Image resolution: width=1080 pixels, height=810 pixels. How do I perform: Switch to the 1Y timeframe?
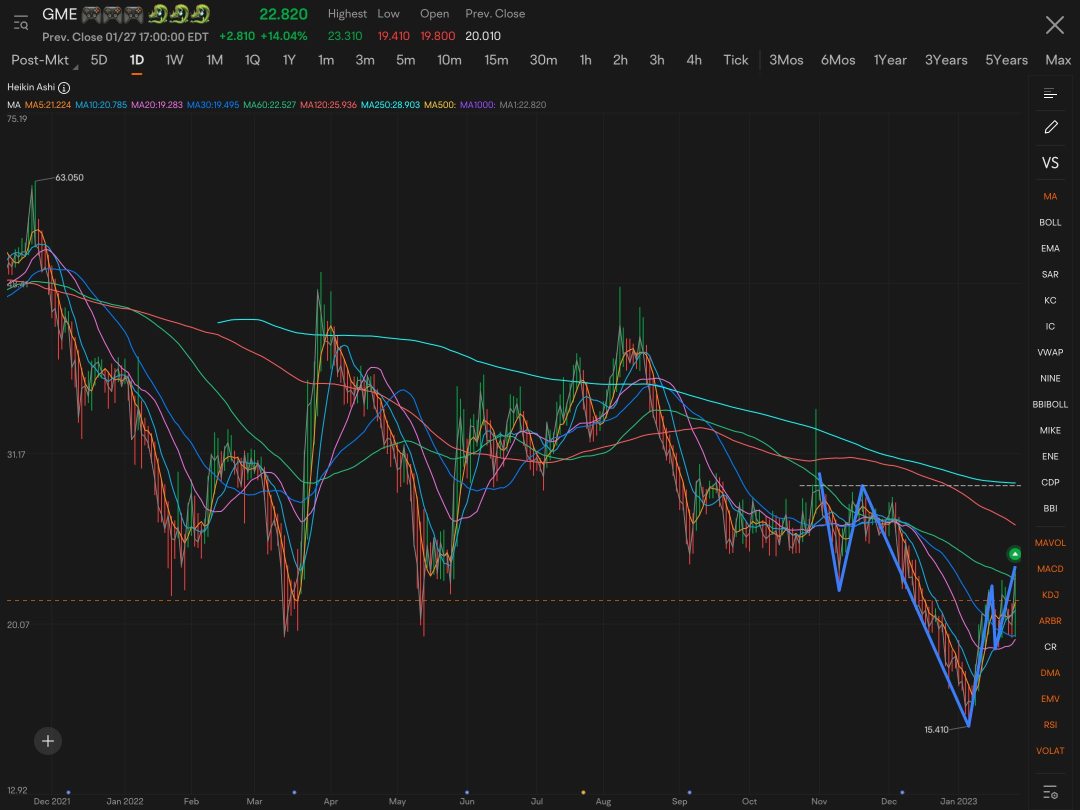pyautogui.click(x=289, y=60)
